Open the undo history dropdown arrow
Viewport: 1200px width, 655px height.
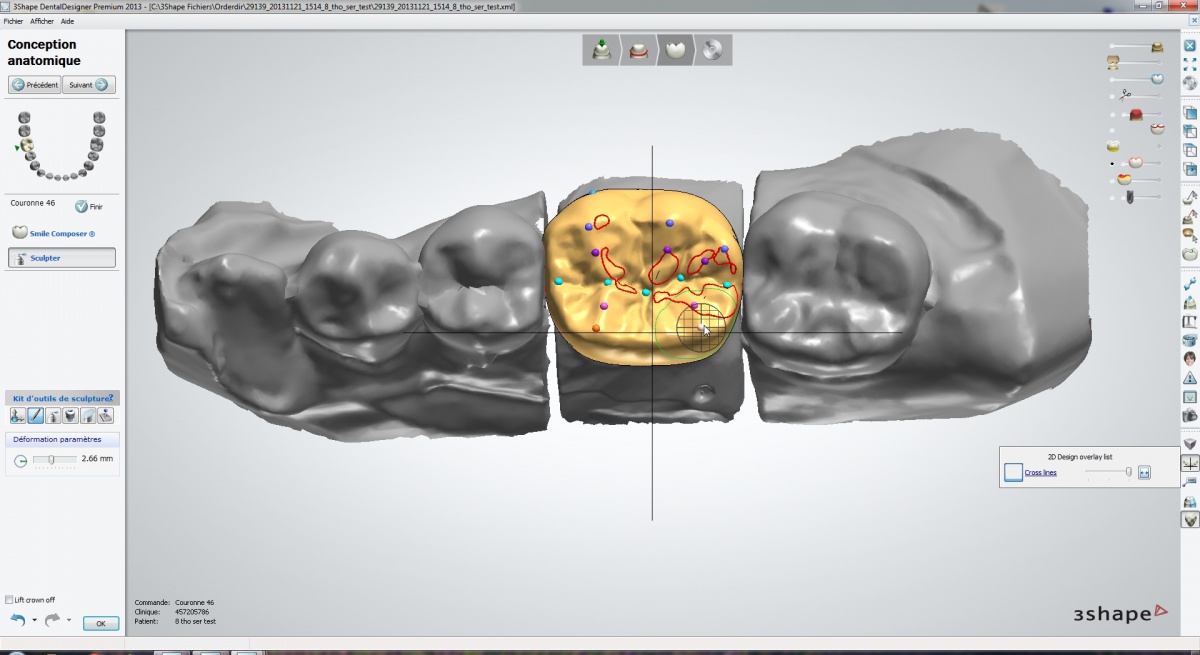[34, 621]
